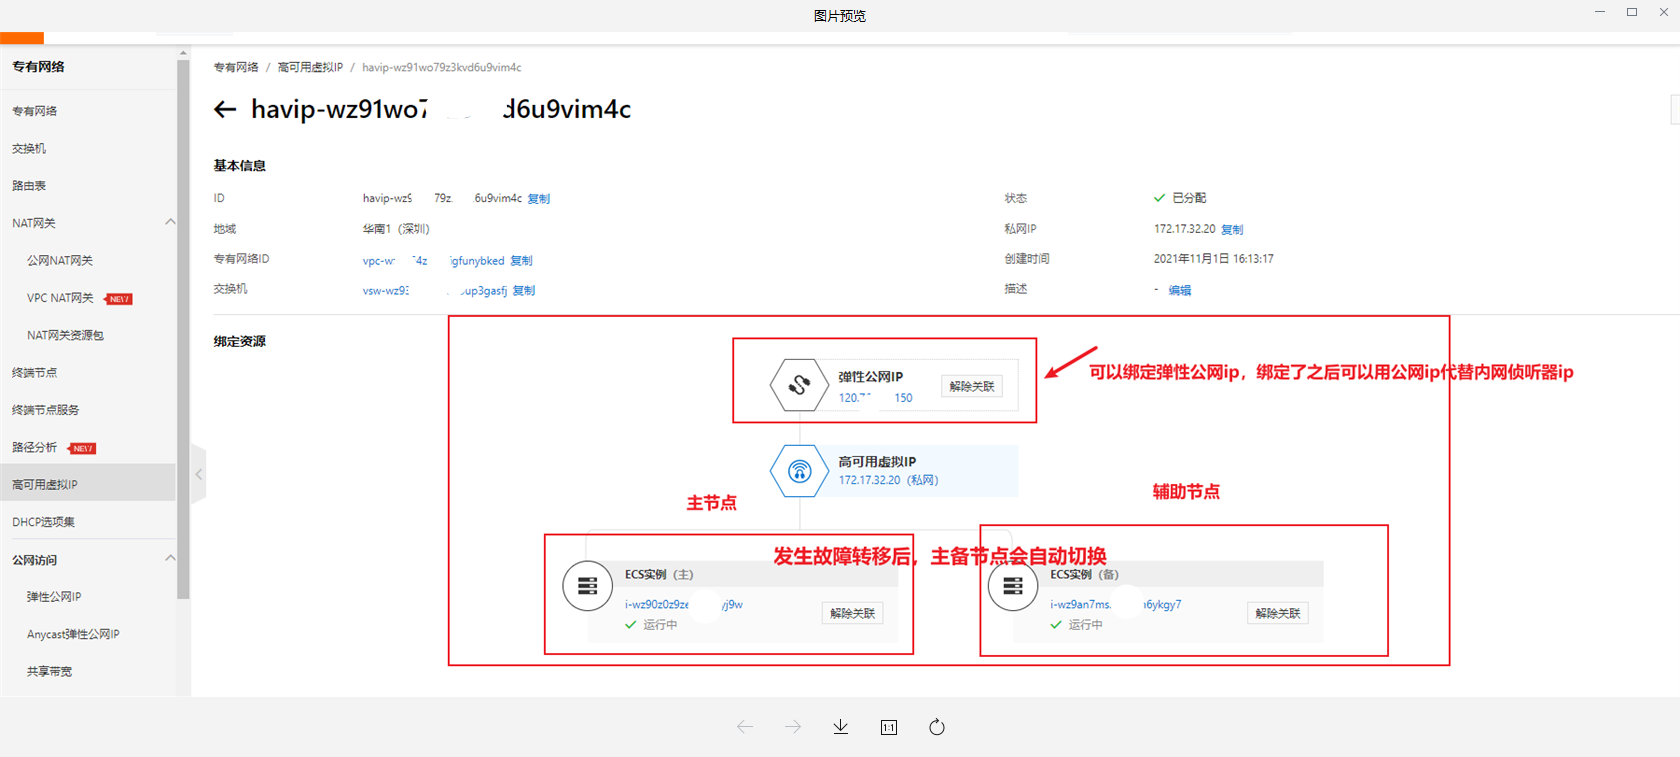Screen dimensions: 1680x757
Task: Copy the 交换机 ID value
Action: [x=524, y=291]
